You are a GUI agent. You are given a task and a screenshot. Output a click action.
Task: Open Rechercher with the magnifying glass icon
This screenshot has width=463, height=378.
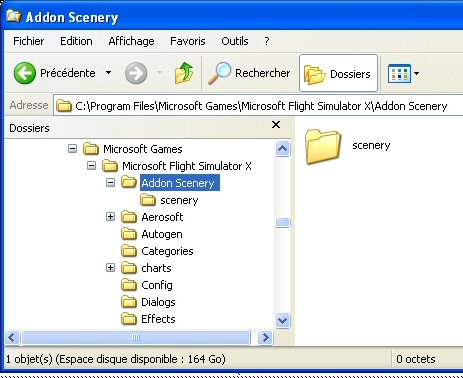pyautogui.click(x=219, y=73)
